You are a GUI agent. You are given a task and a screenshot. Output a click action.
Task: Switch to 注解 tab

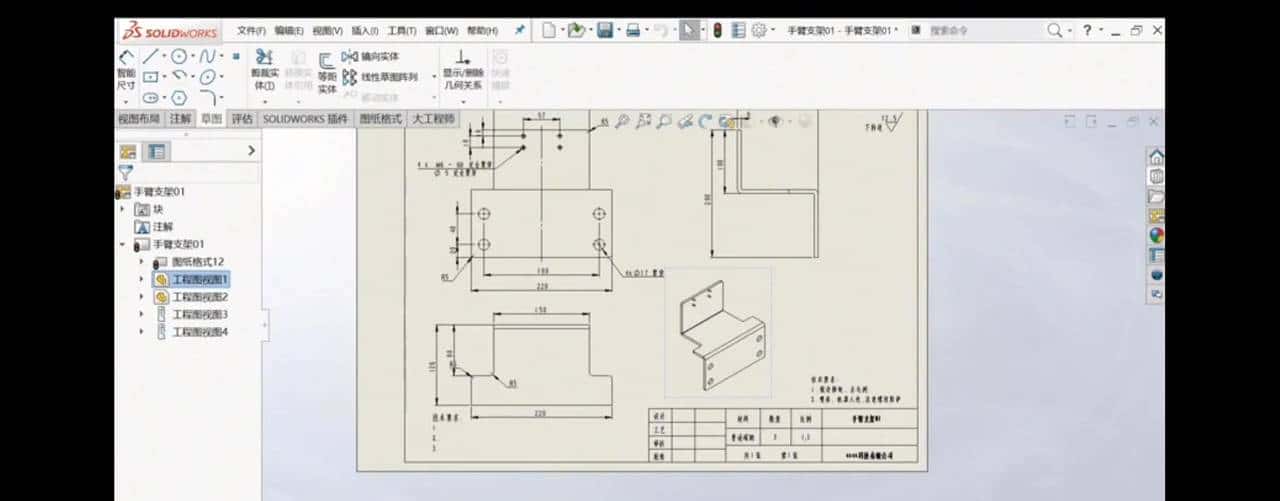180,119
